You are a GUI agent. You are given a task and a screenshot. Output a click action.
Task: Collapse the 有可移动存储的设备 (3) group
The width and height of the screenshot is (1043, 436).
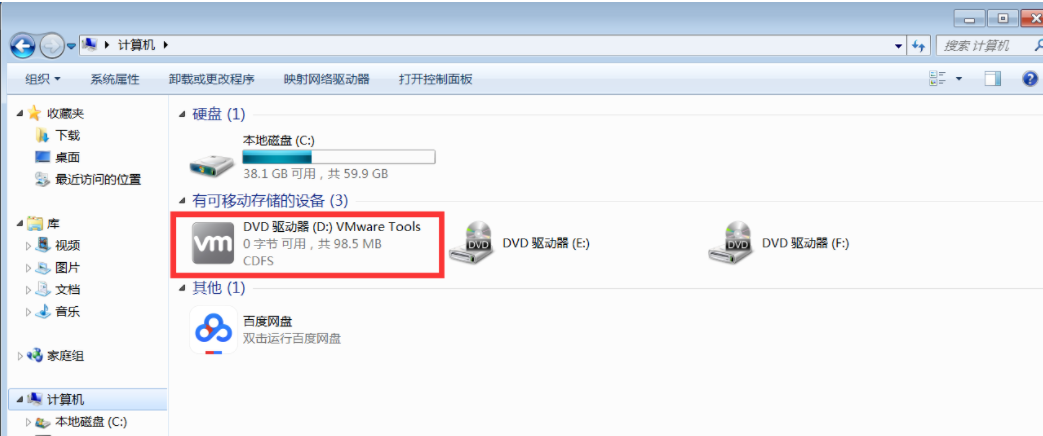pos(182,200)
